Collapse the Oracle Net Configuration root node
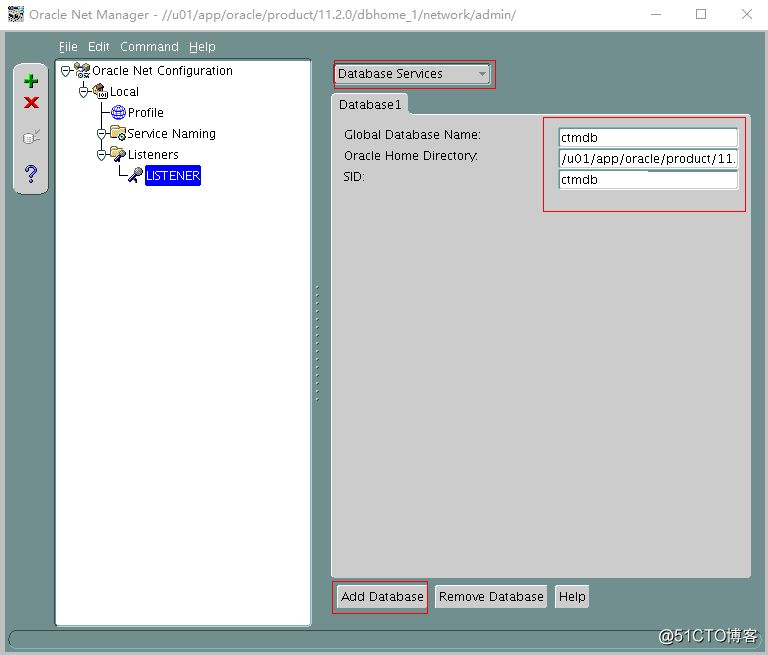 coord(66,72)
